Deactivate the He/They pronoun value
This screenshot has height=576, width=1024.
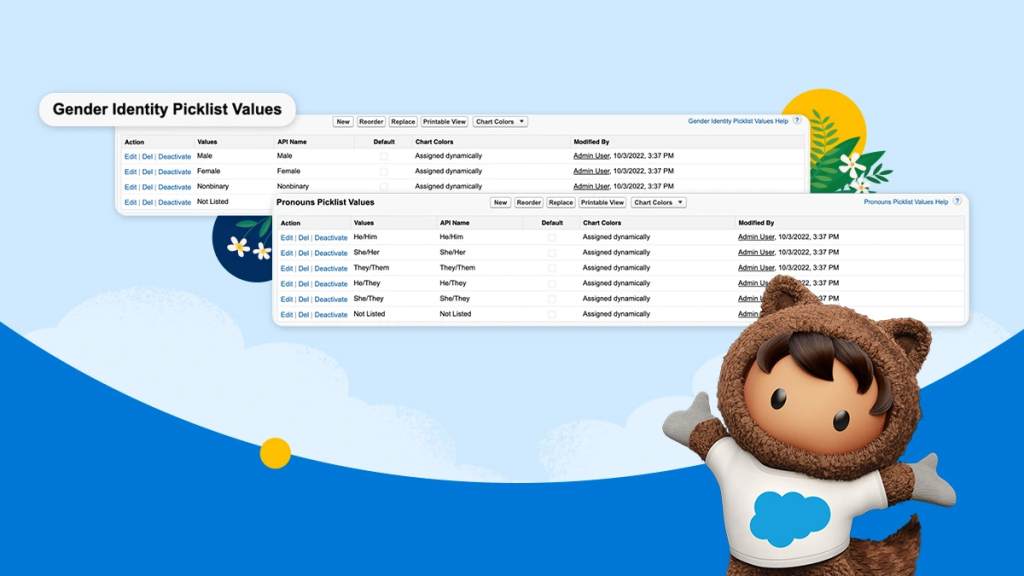click(331, 284)
